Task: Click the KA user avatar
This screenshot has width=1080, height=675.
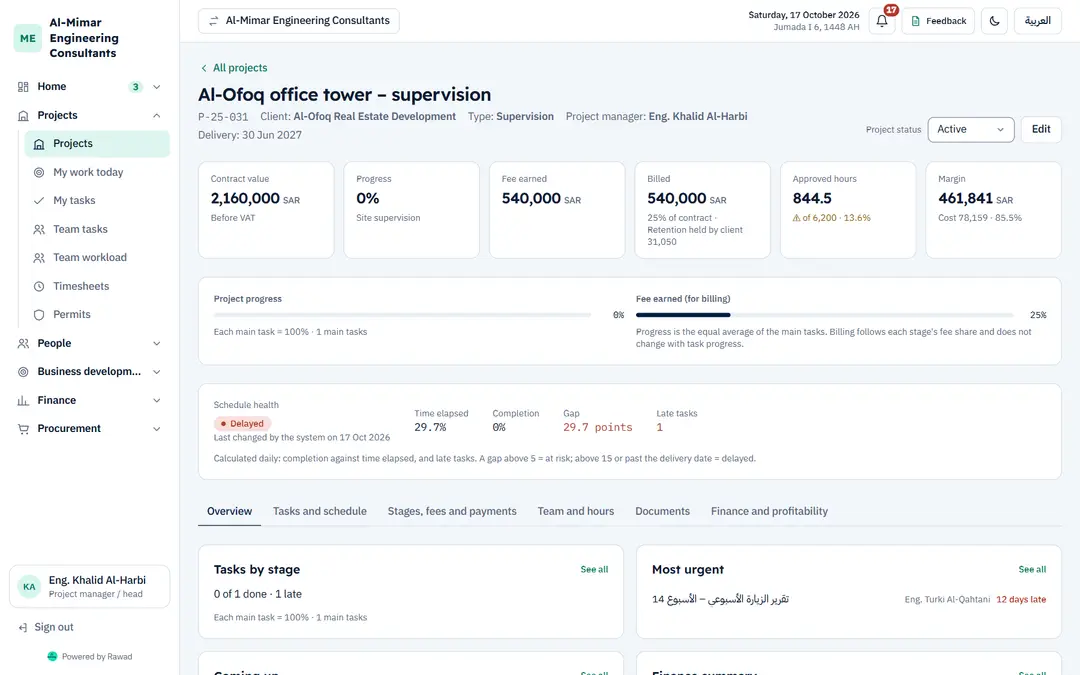Action: click(29, 587)
